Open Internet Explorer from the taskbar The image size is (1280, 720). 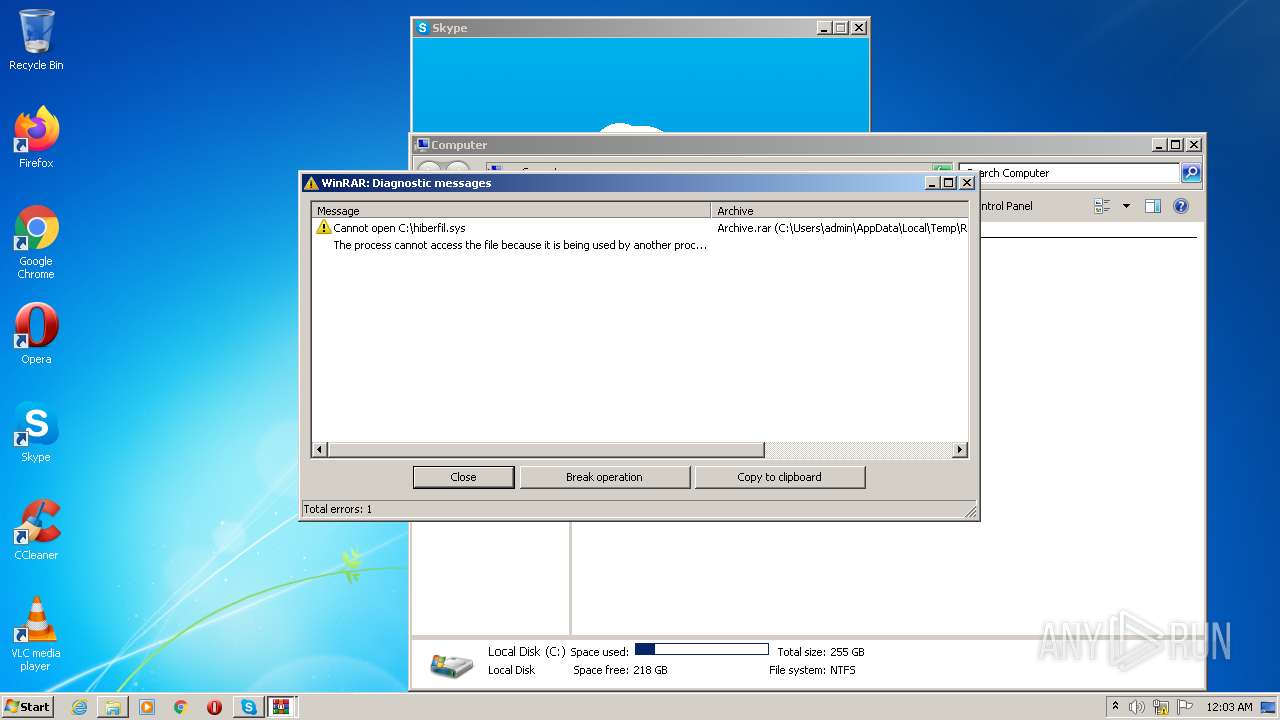click(79, 707)
